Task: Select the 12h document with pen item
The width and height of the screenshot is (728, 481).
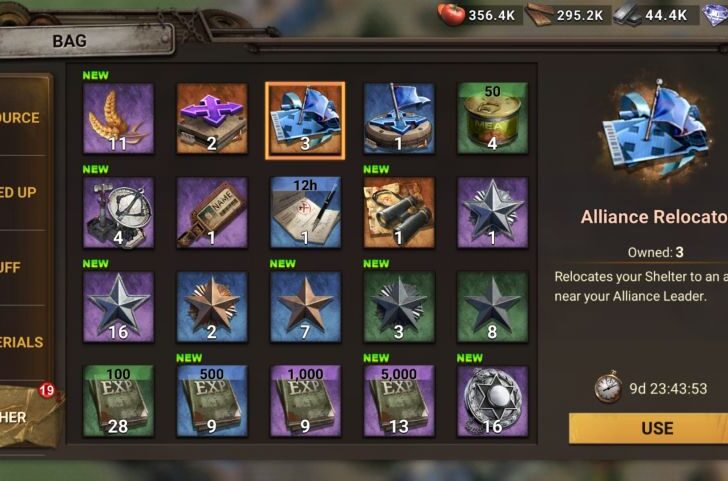Action: 306,213
